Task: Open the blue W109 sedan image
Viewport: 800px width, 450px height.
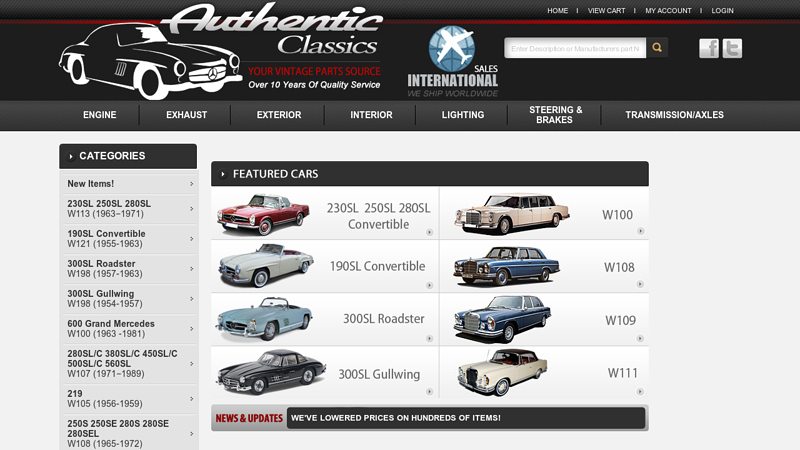Action: (x=502, y=319)
